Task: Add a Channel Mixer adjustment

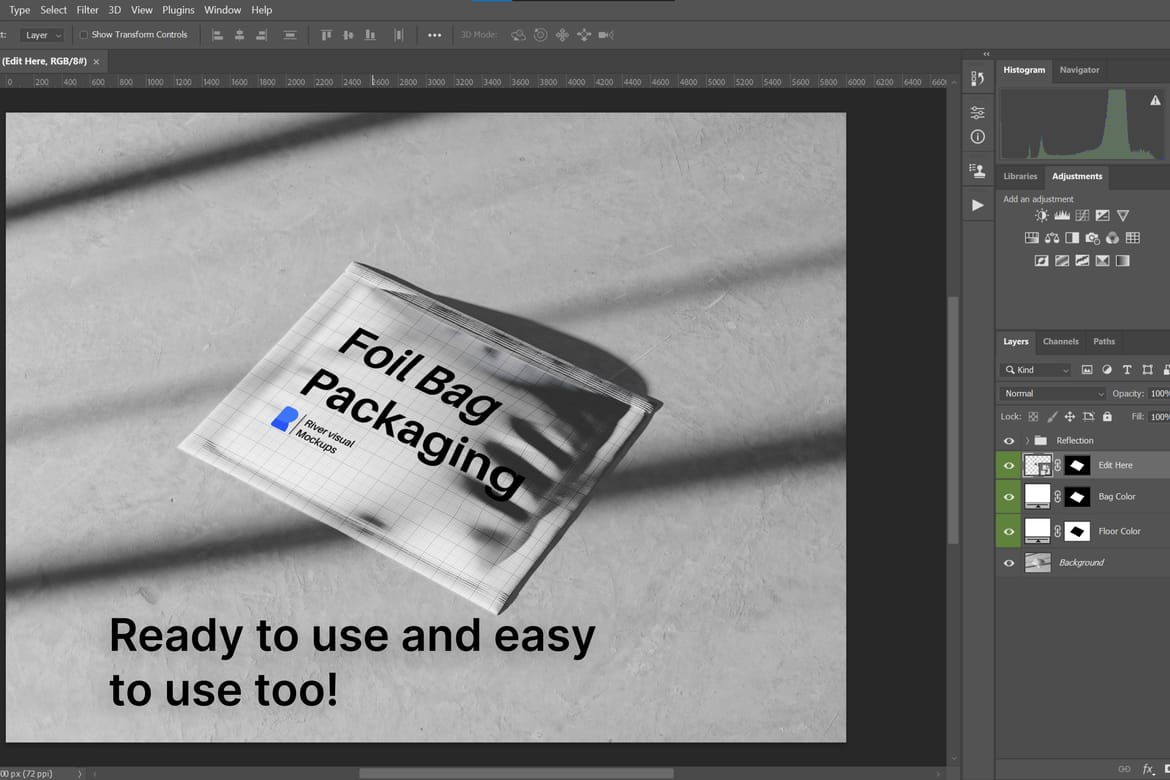Action: (x=1113, y=238)
